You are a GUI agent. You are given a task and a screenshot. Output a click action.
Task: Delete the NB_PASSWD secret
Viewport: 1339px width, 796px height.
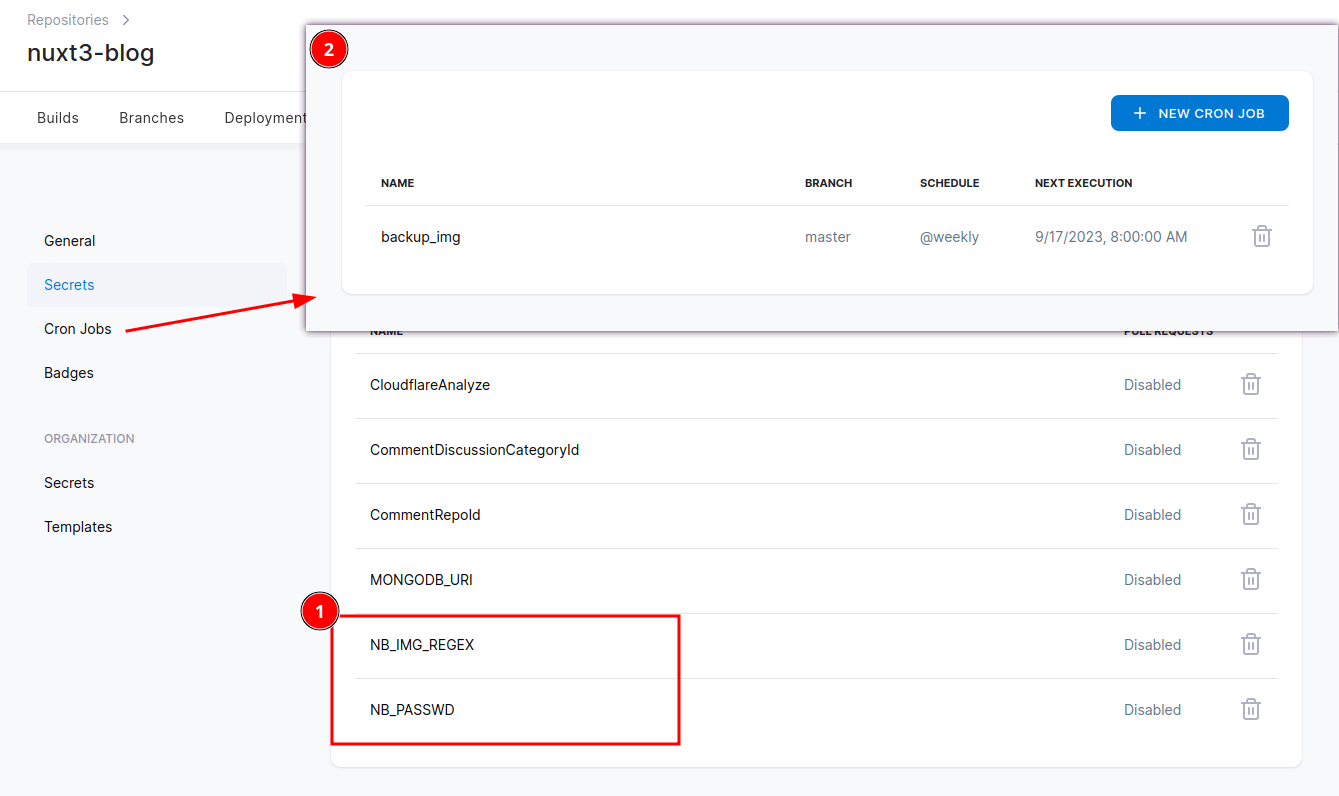1250,710
